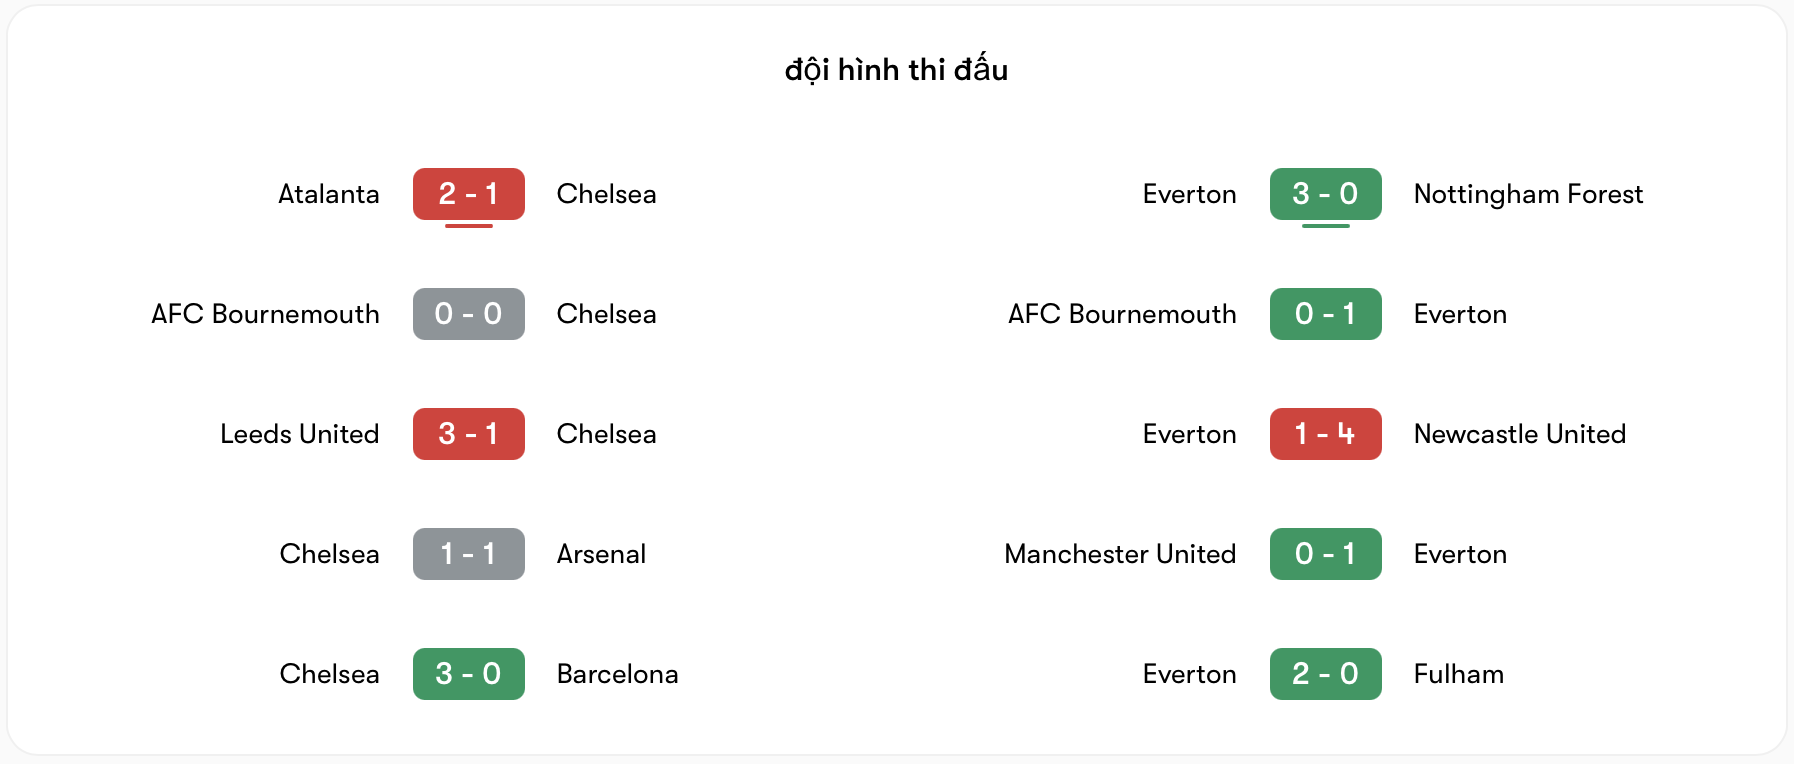Open the Nottingham Forest team label

[1528, 194]
